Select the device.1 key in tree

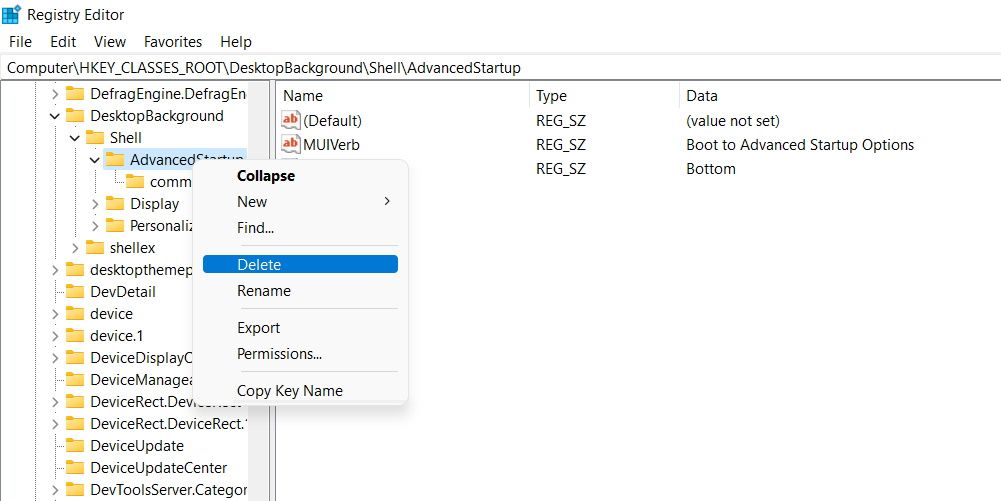[116, 336]
